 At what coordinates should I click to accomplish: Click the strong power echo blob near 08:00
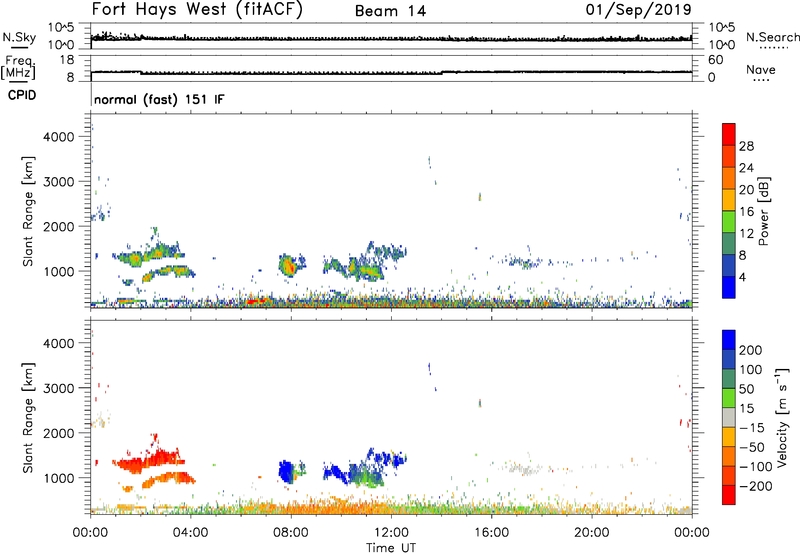[x=288, y=265]
